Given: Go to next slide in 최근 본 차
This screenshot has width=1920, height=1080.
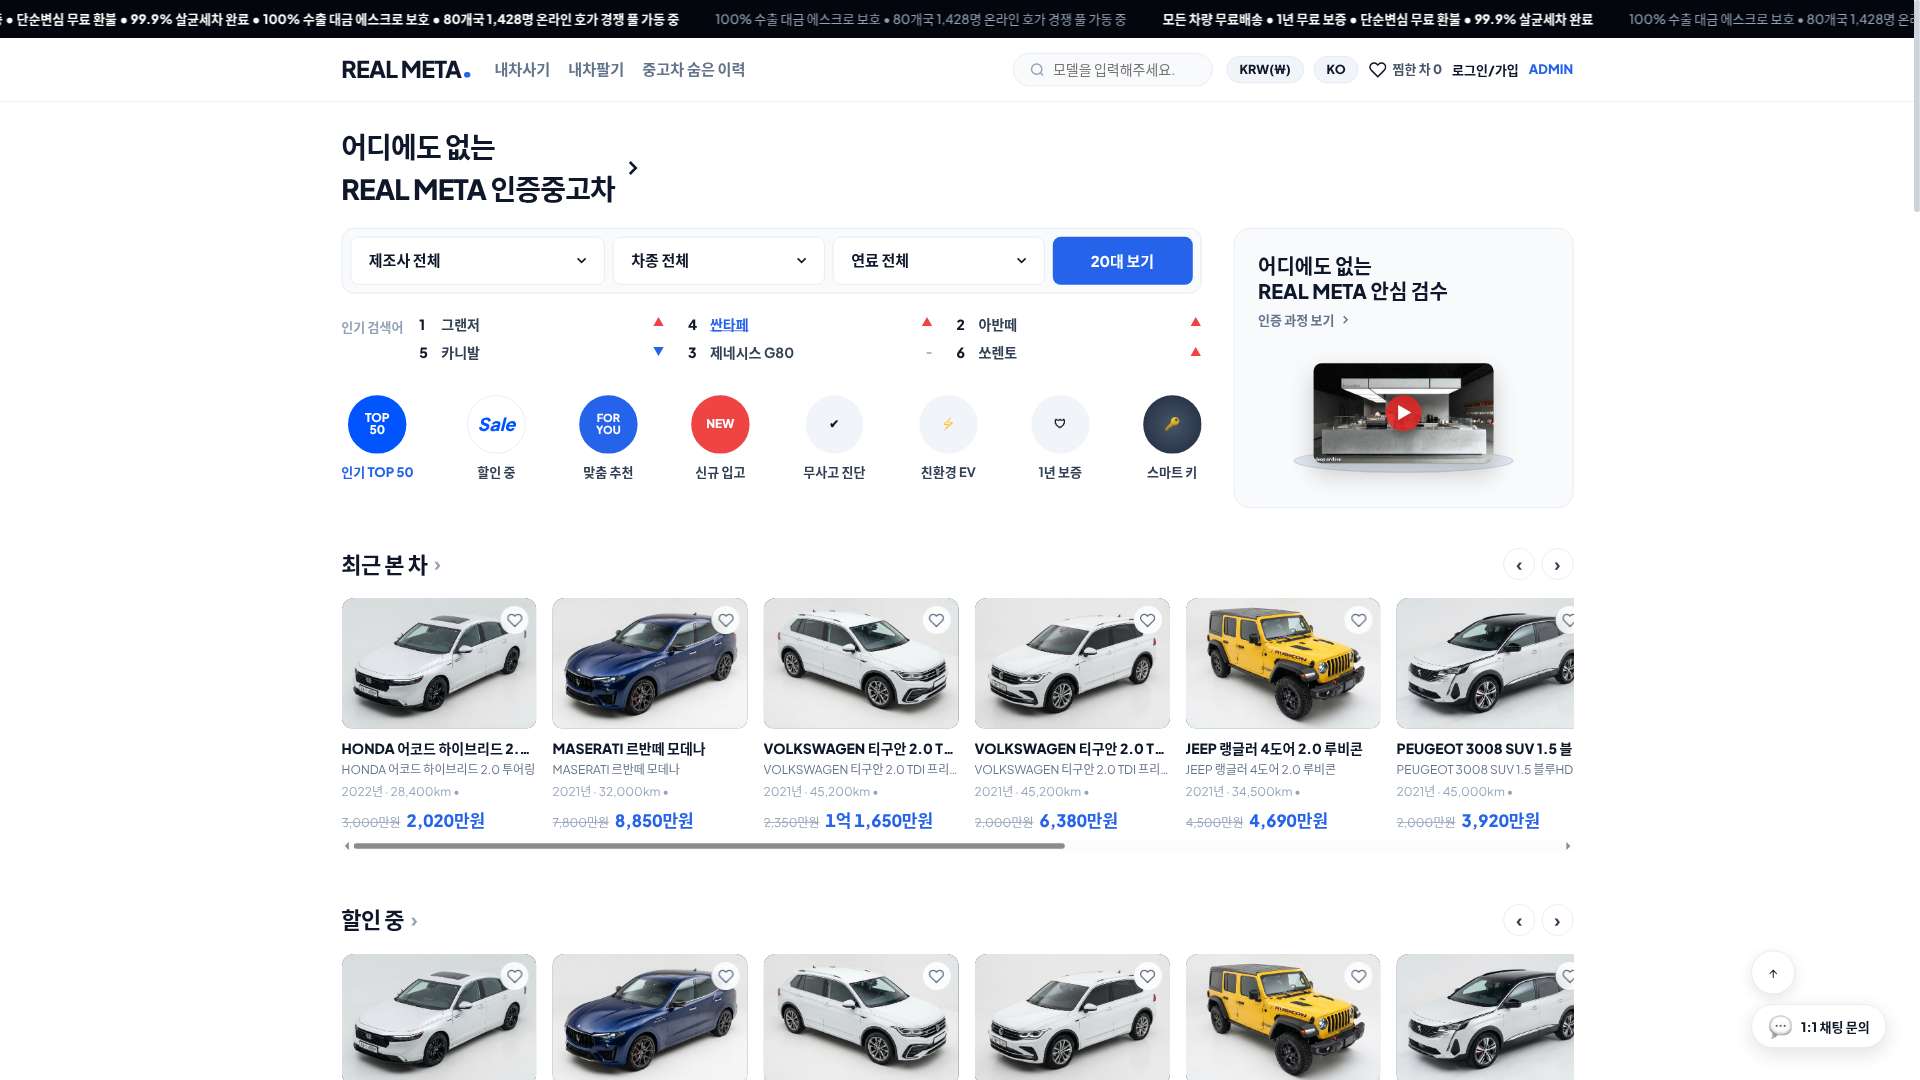Looking at the screenshot, I should click(x=1557, y=565).
